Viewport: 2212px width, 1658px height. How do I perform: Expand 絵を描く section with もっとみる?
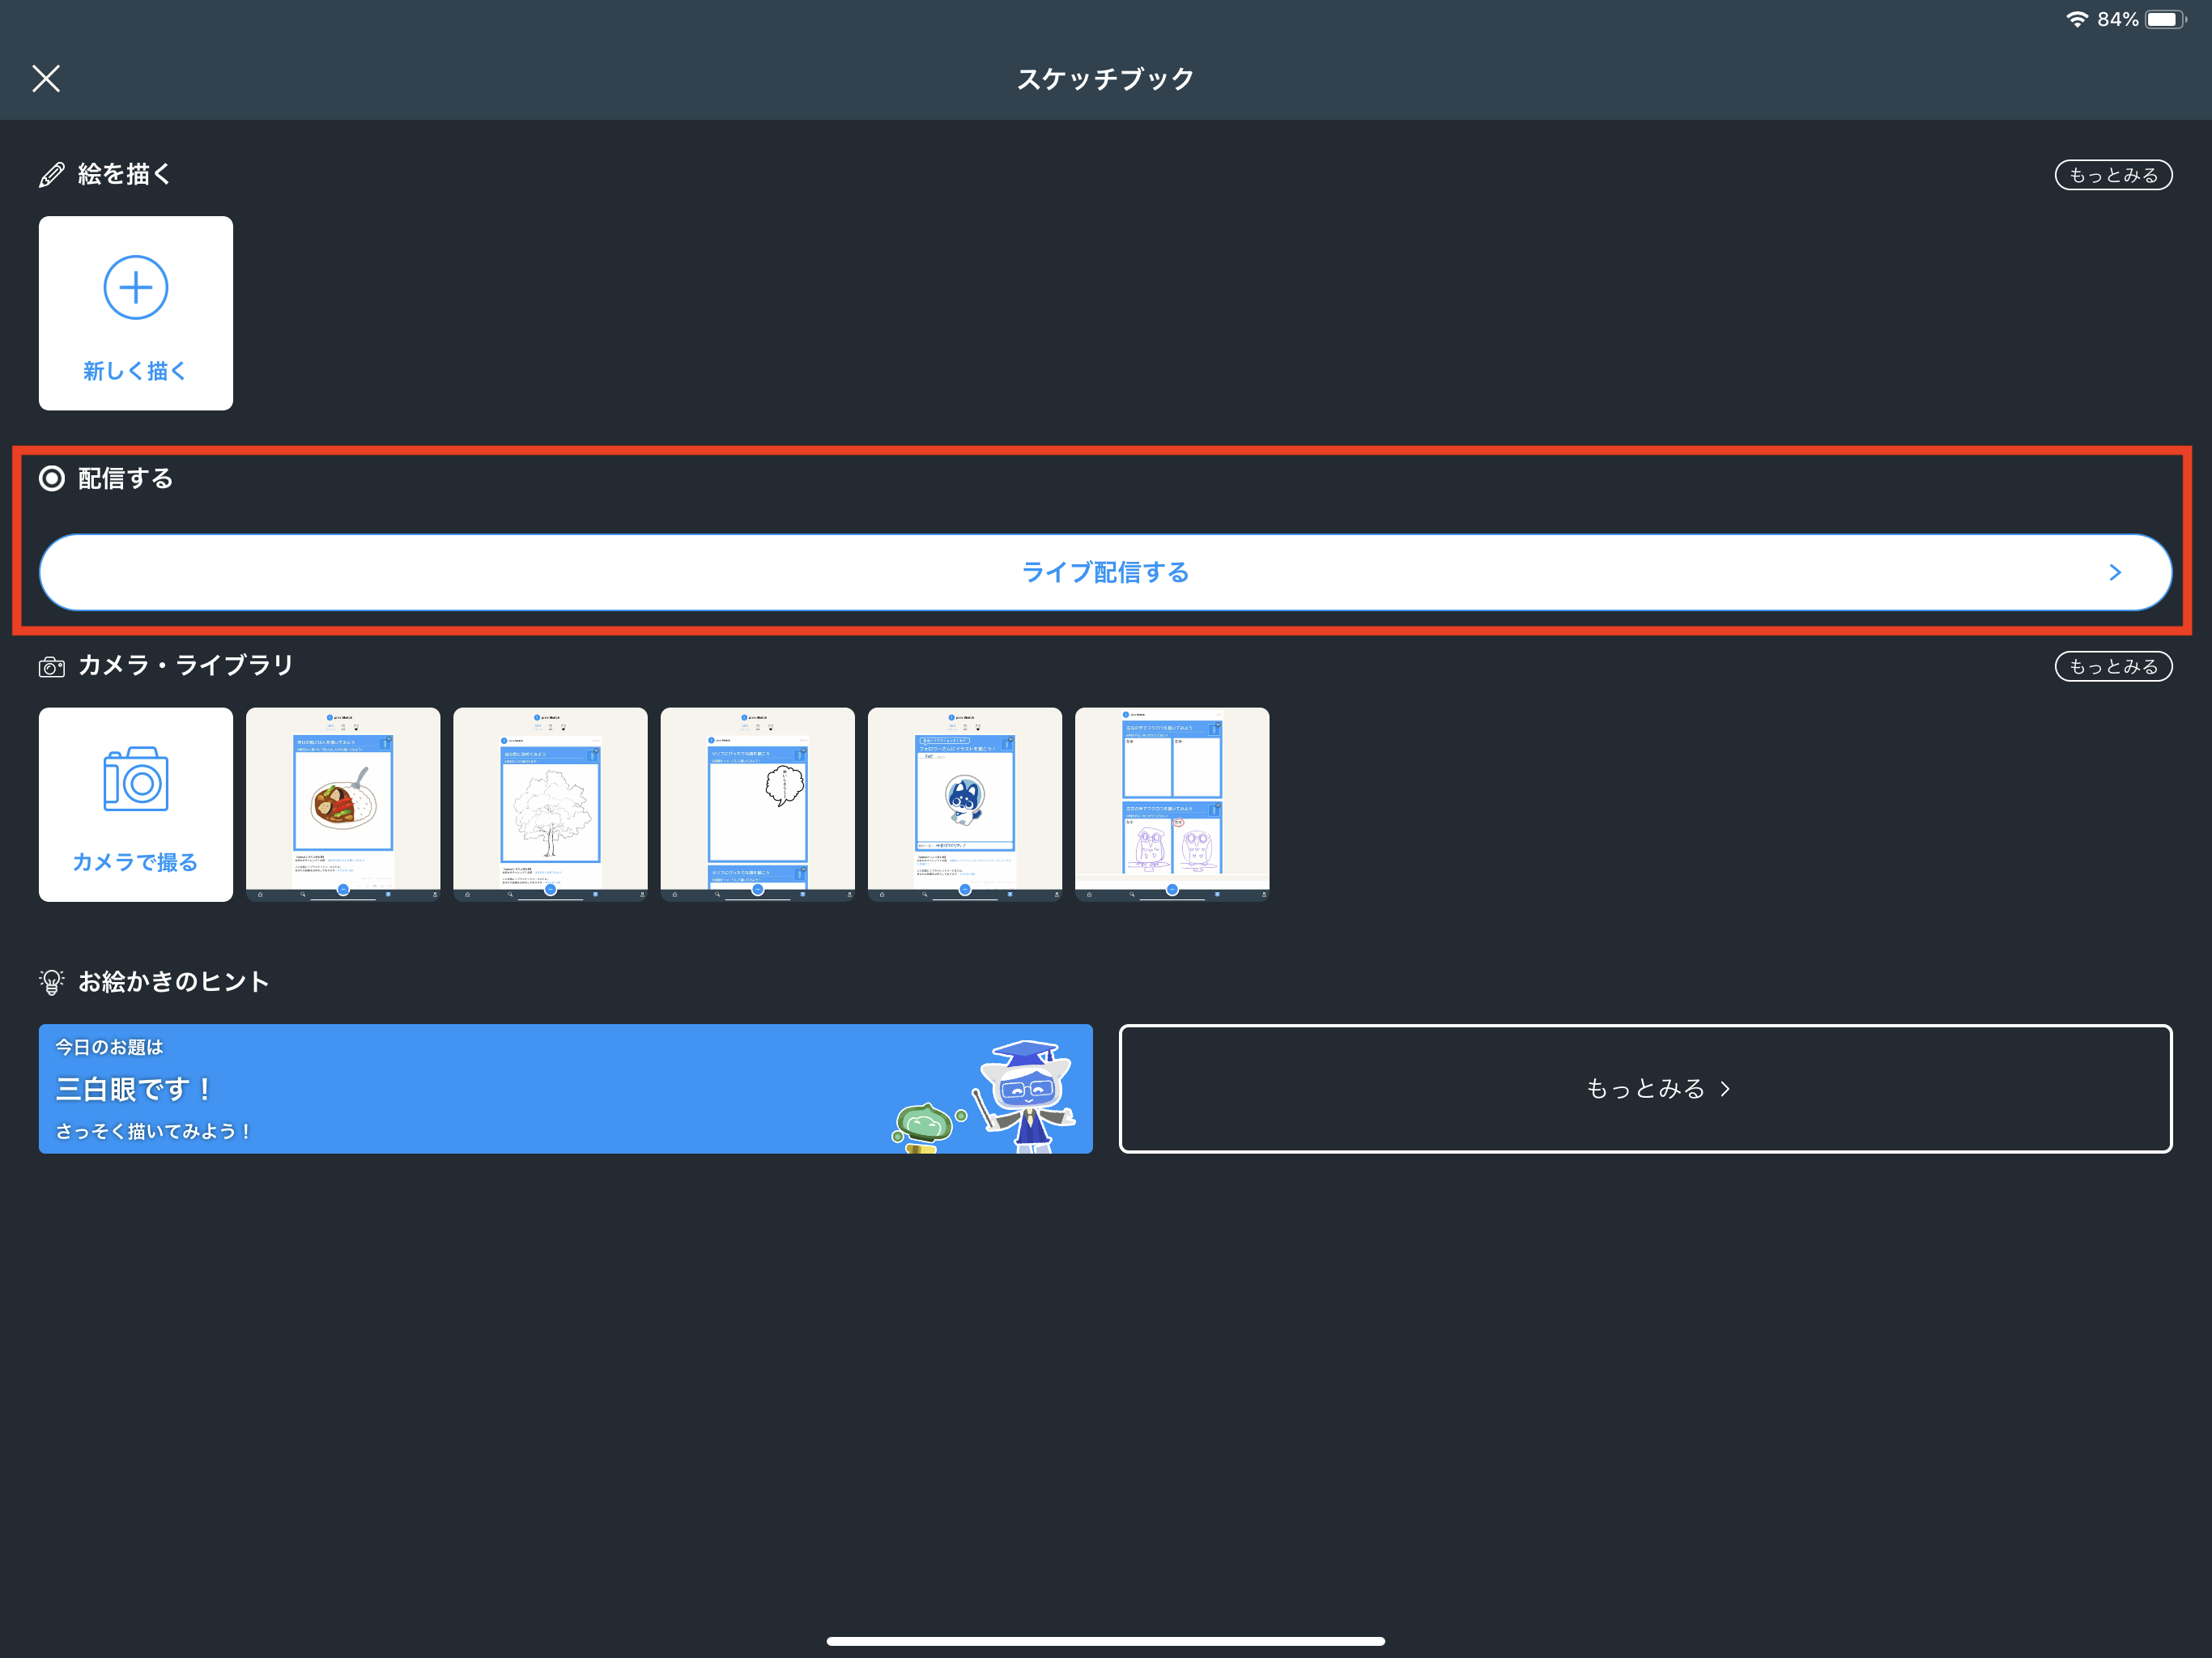click(2113, 175)
